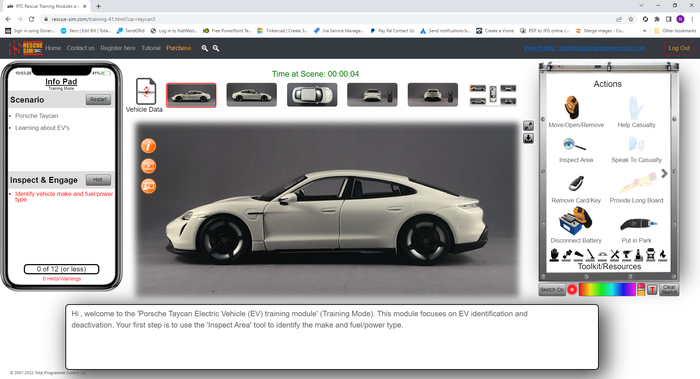Select the eraser tool beside color bar
The image size is (700, 379).
[x=641, y=289]
